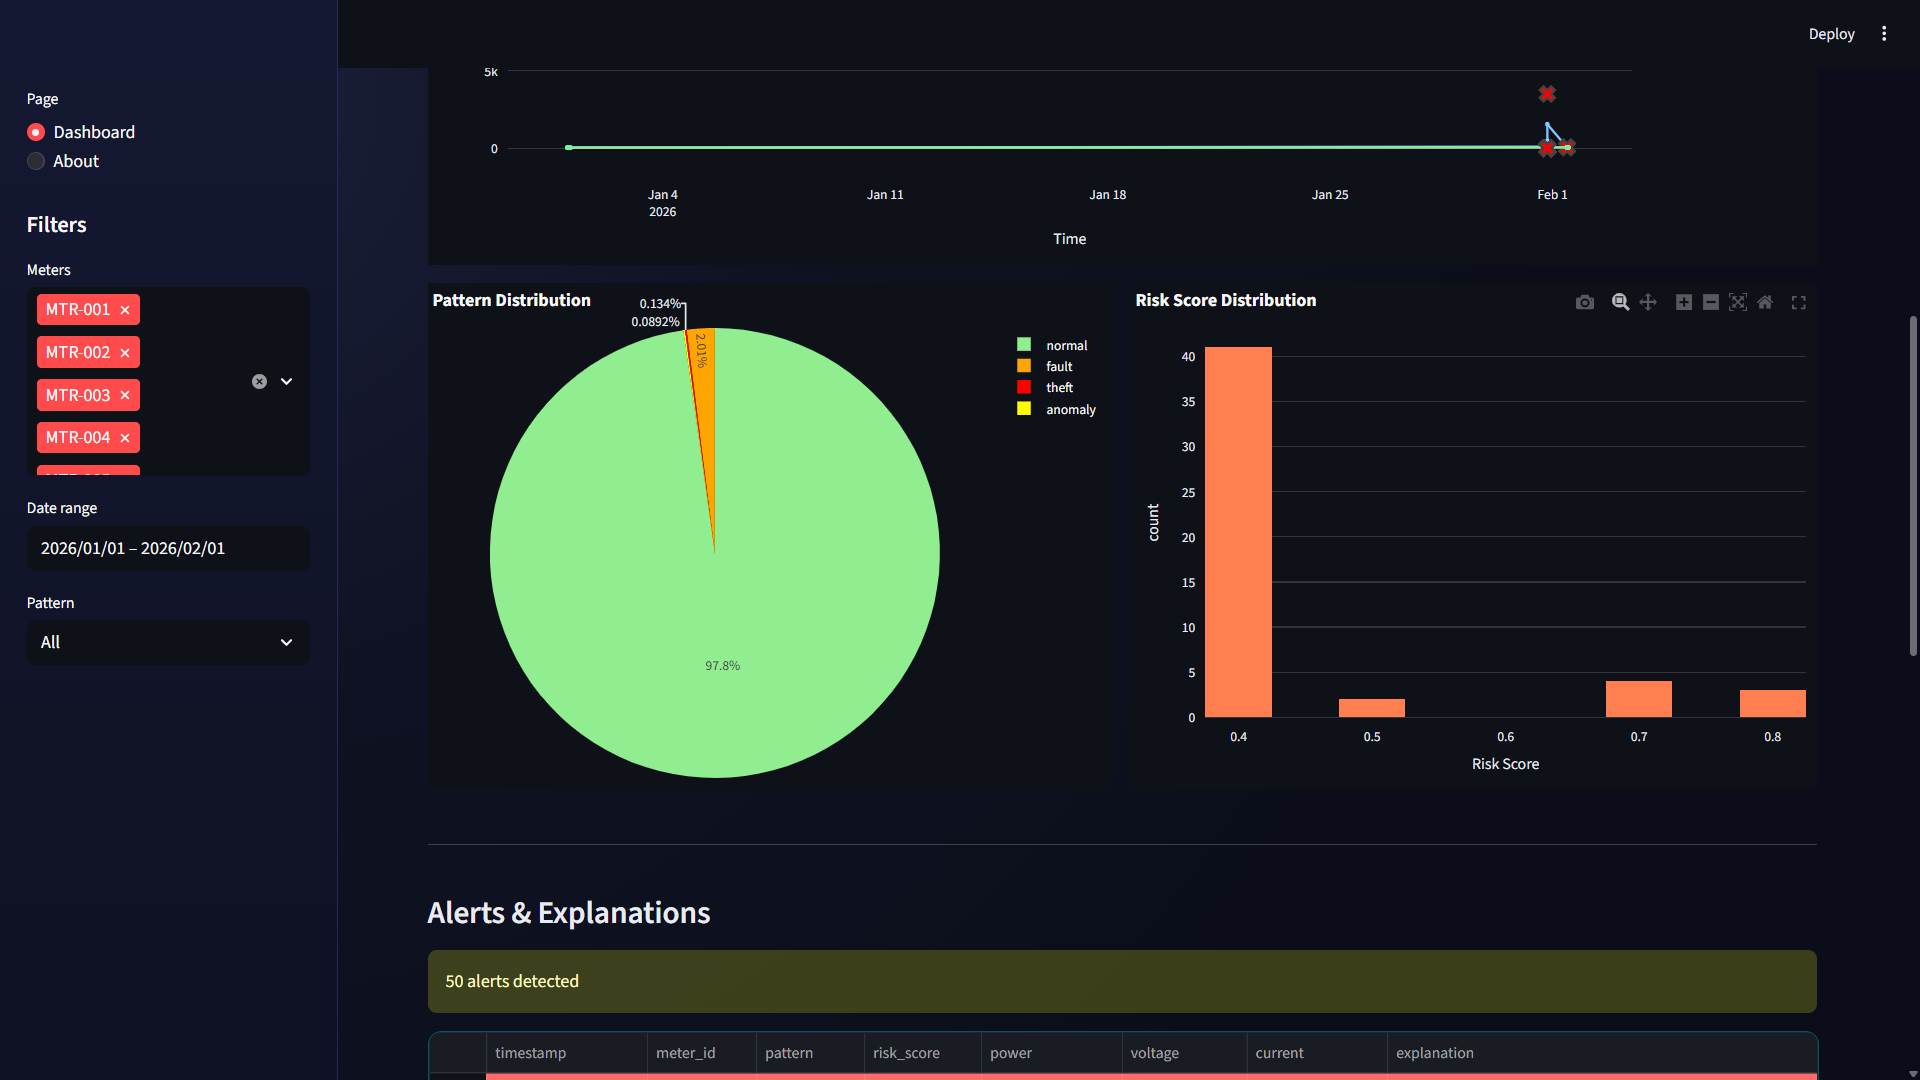Clear all selected meters with the clear icon
1920x1080 pixels.
(x=259, y=381)
